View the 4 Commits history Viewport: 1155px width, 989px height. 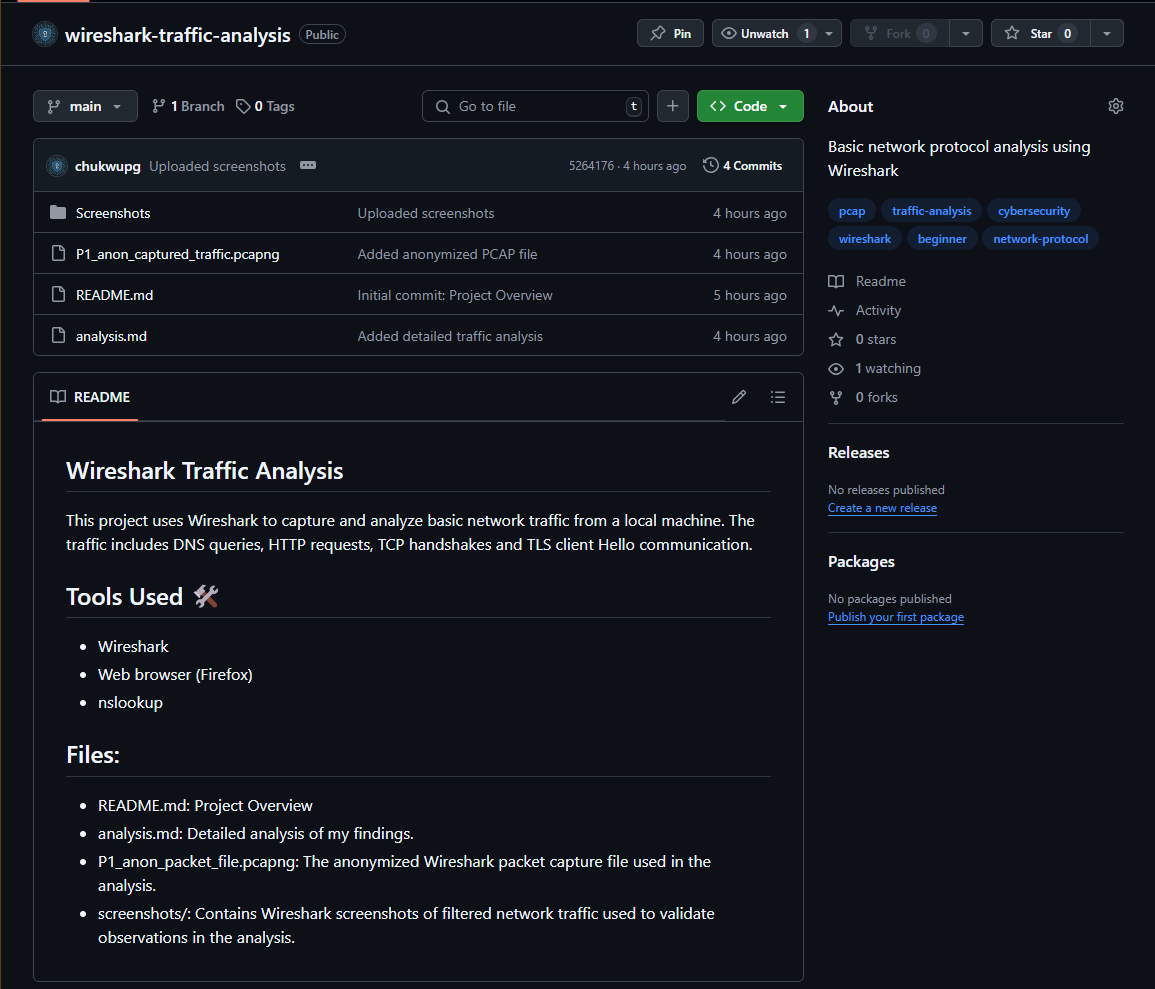[x=742, y=166]
